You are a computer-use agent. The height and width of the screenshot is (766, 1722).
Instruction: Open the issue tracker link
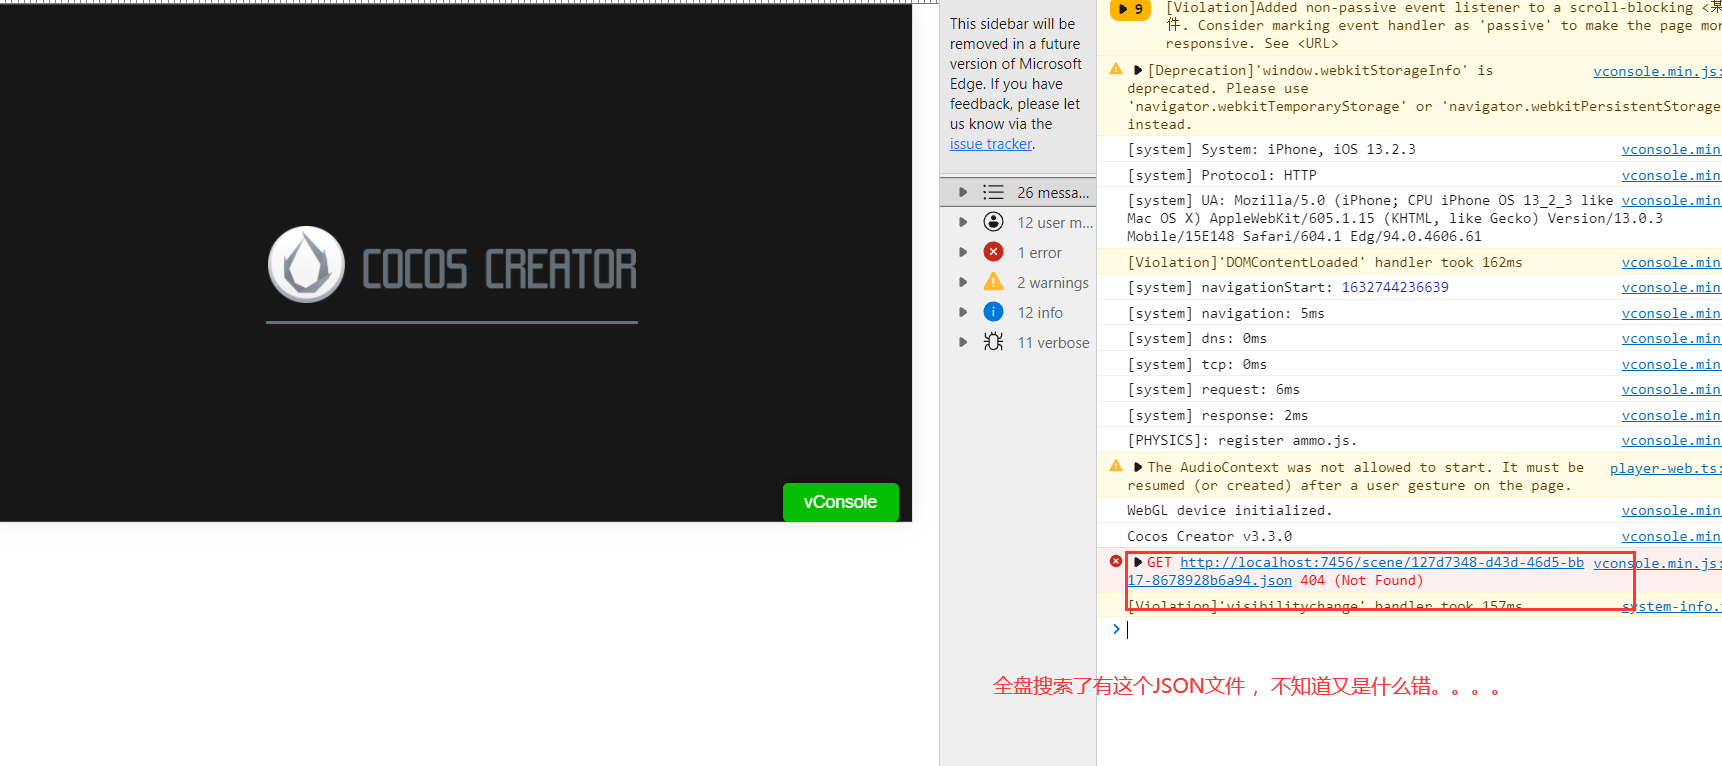click(990, 144)
